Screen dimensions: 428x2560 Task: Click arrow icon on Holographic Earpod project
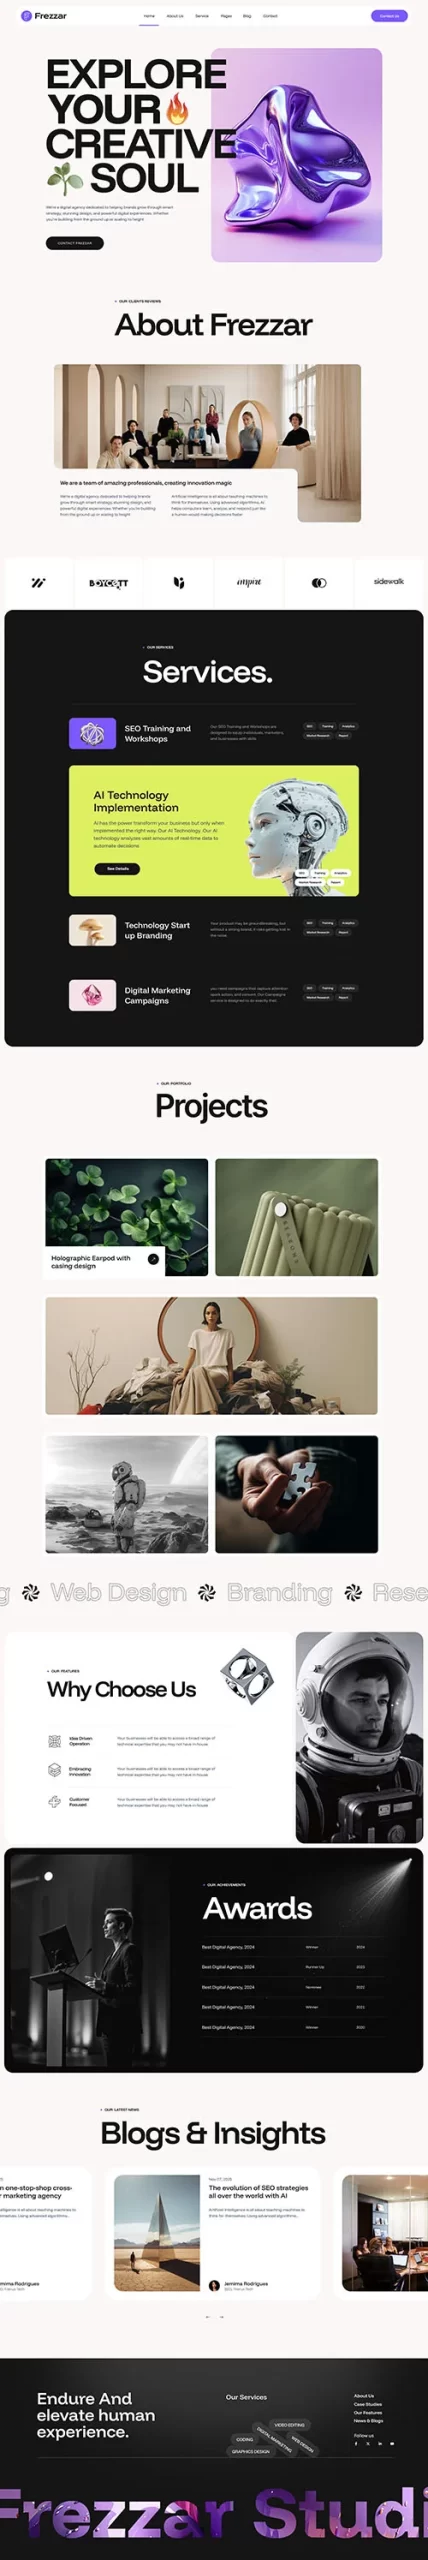coord(153,1259)
